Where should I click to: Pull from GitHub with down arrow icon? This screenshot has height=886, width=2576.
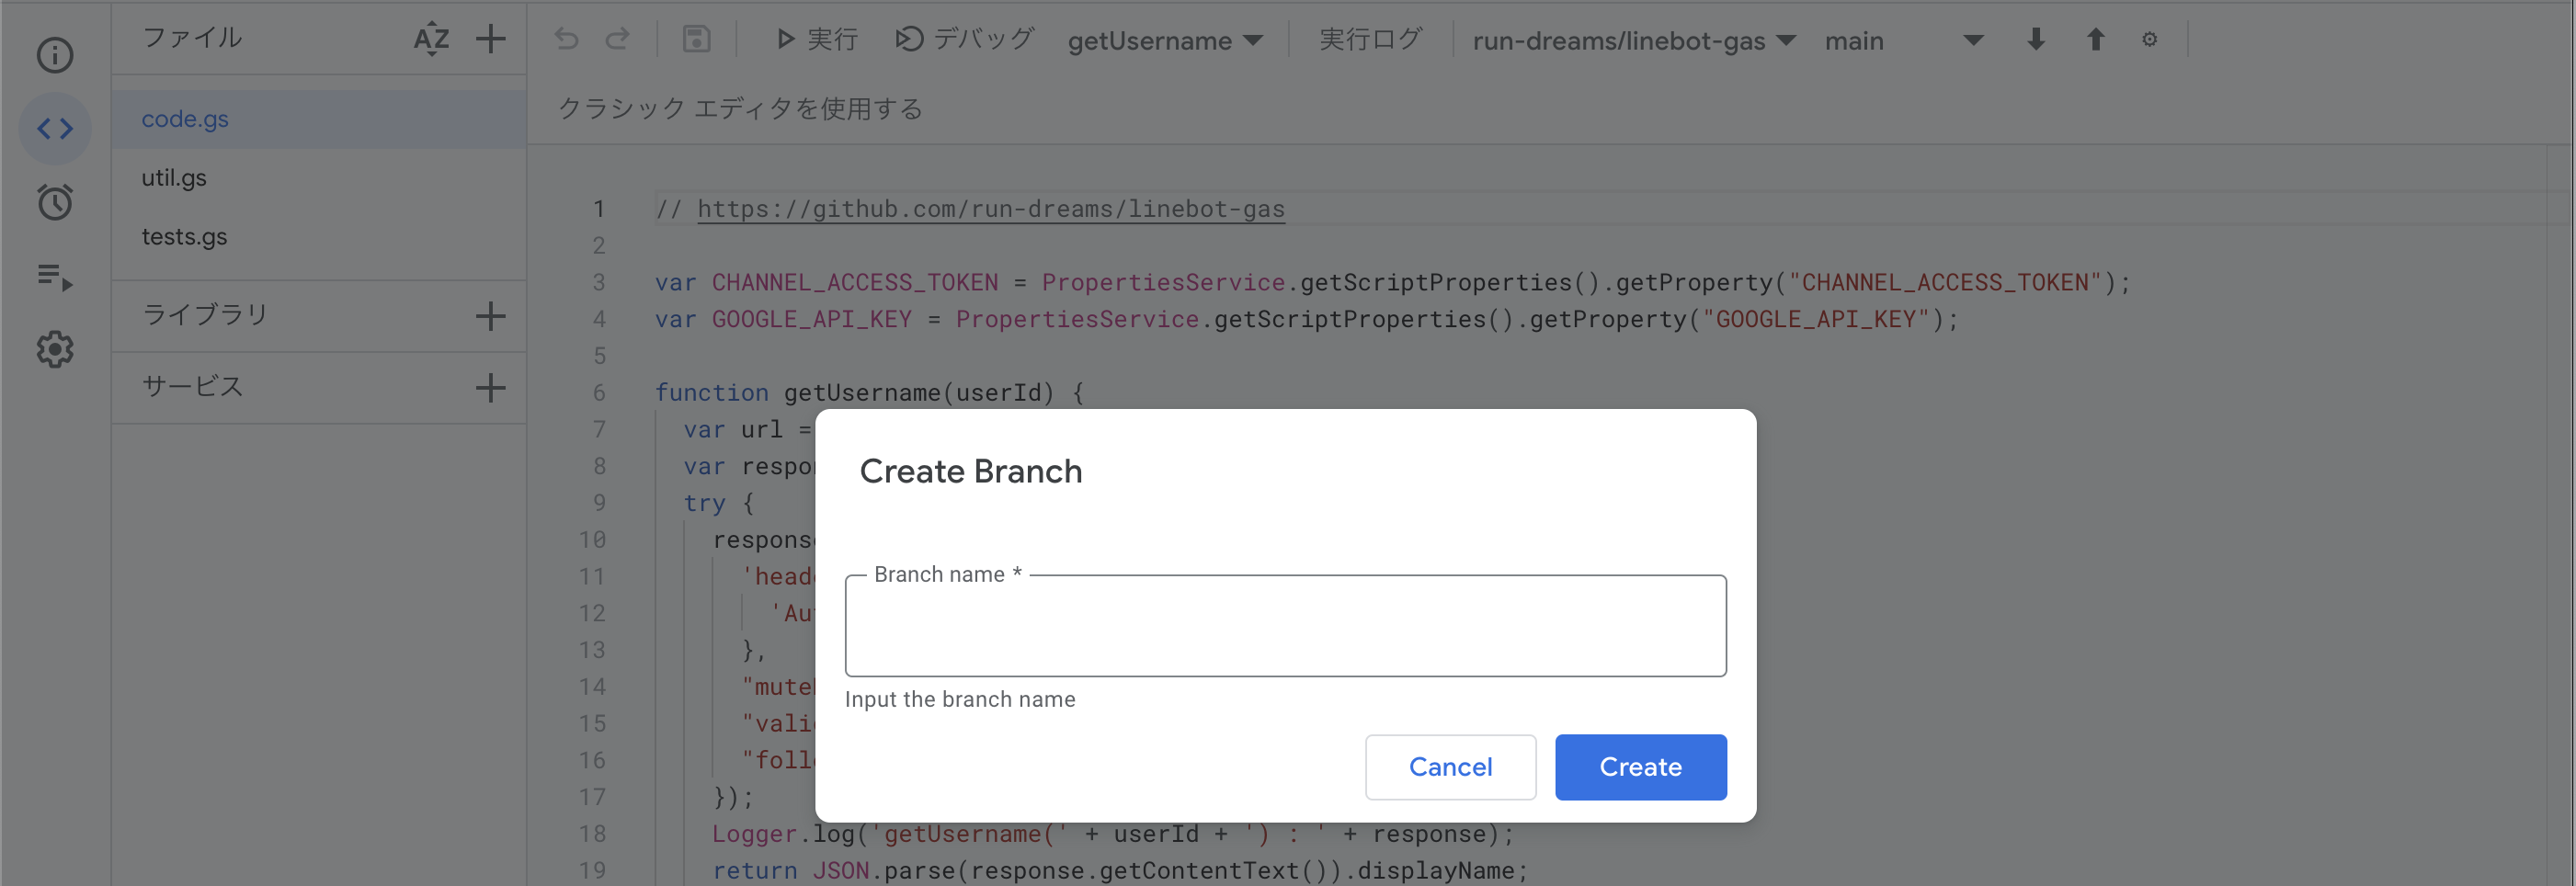pos(2035,39)
